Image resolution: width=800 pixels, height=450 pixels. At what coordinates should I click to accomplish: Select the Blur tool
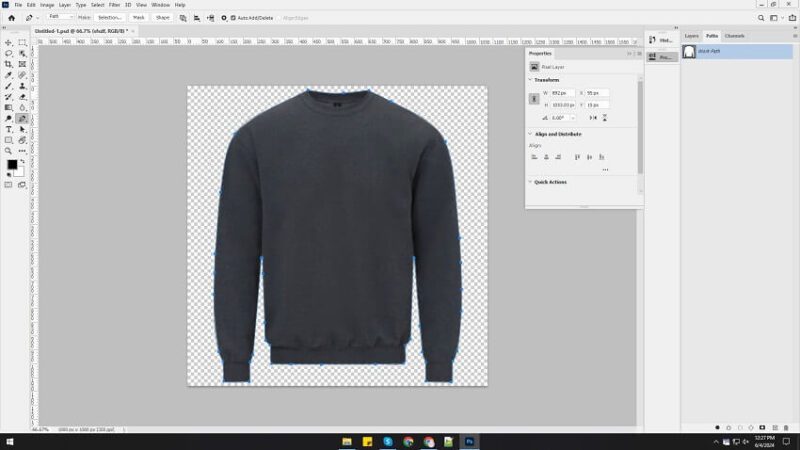22,108
